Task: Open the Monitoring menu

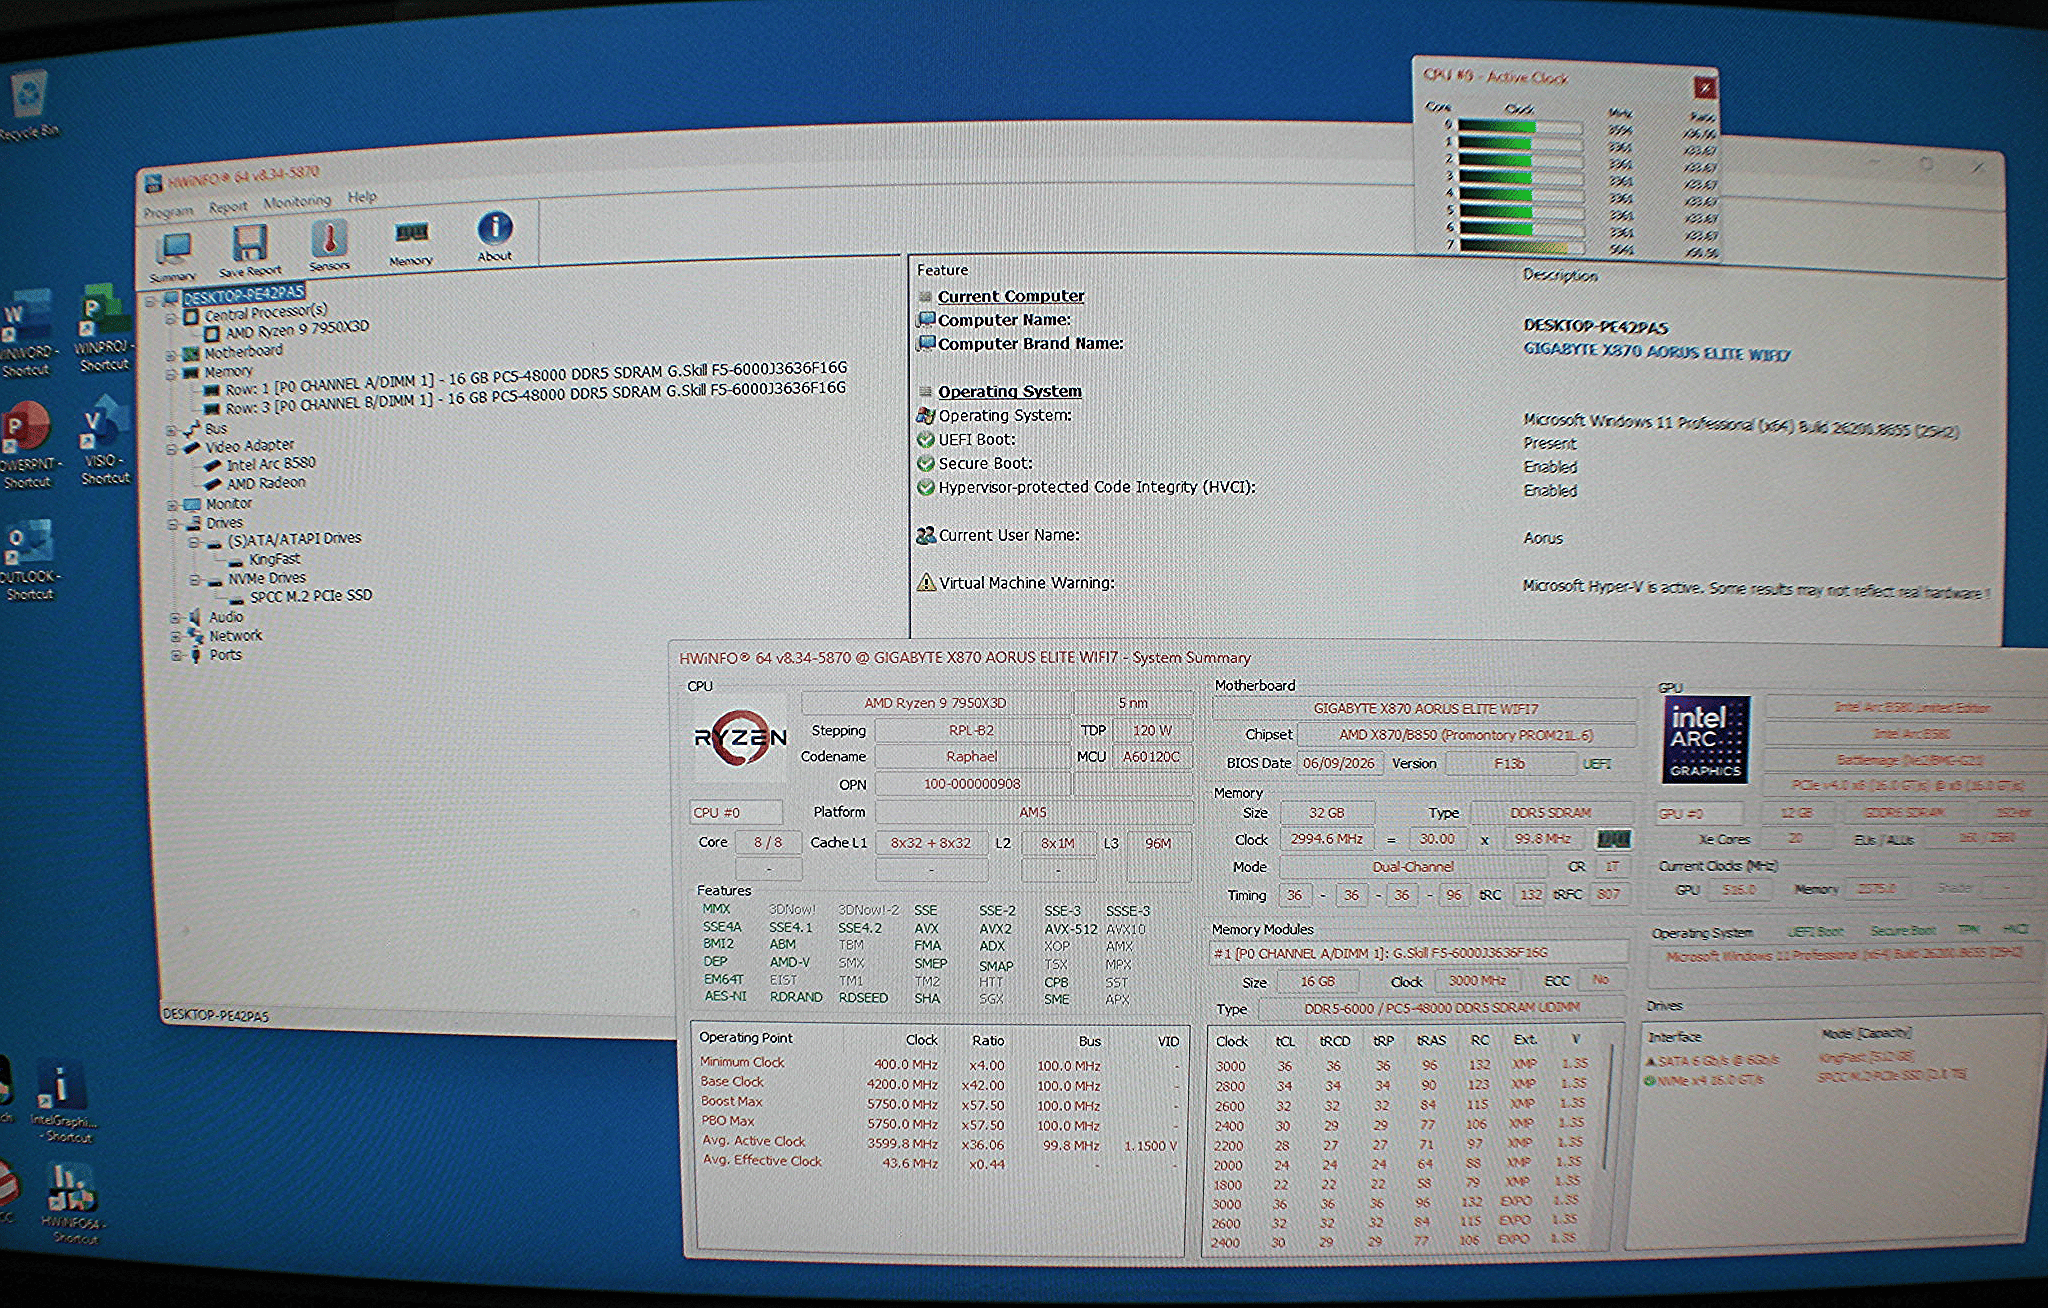Action: coord(297,202)
